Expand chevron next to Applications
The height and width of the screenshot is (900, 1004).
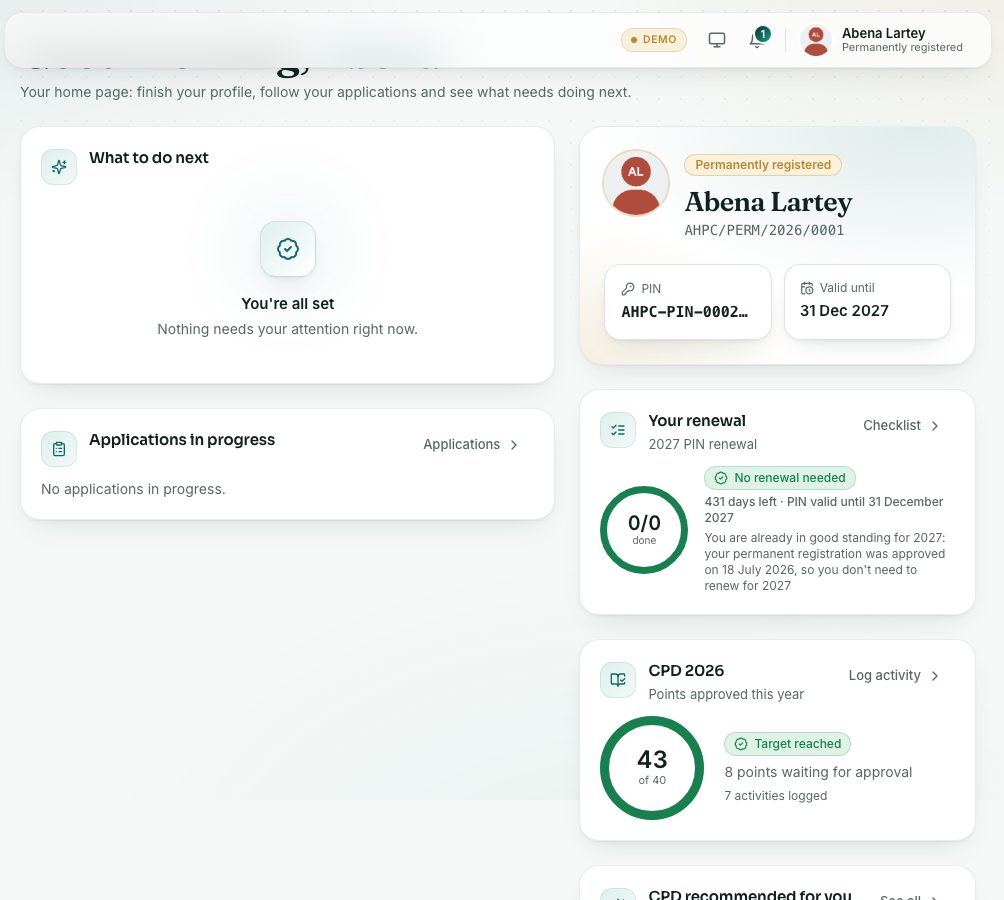[x=514, y=445]
